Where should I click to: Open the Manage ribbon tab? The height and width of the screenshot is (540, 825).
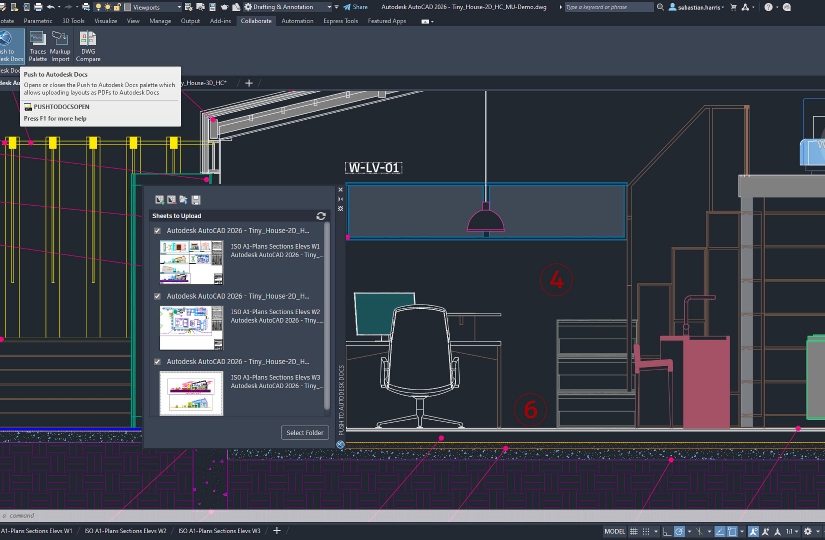pyautogui.click(x=160, y=21)
